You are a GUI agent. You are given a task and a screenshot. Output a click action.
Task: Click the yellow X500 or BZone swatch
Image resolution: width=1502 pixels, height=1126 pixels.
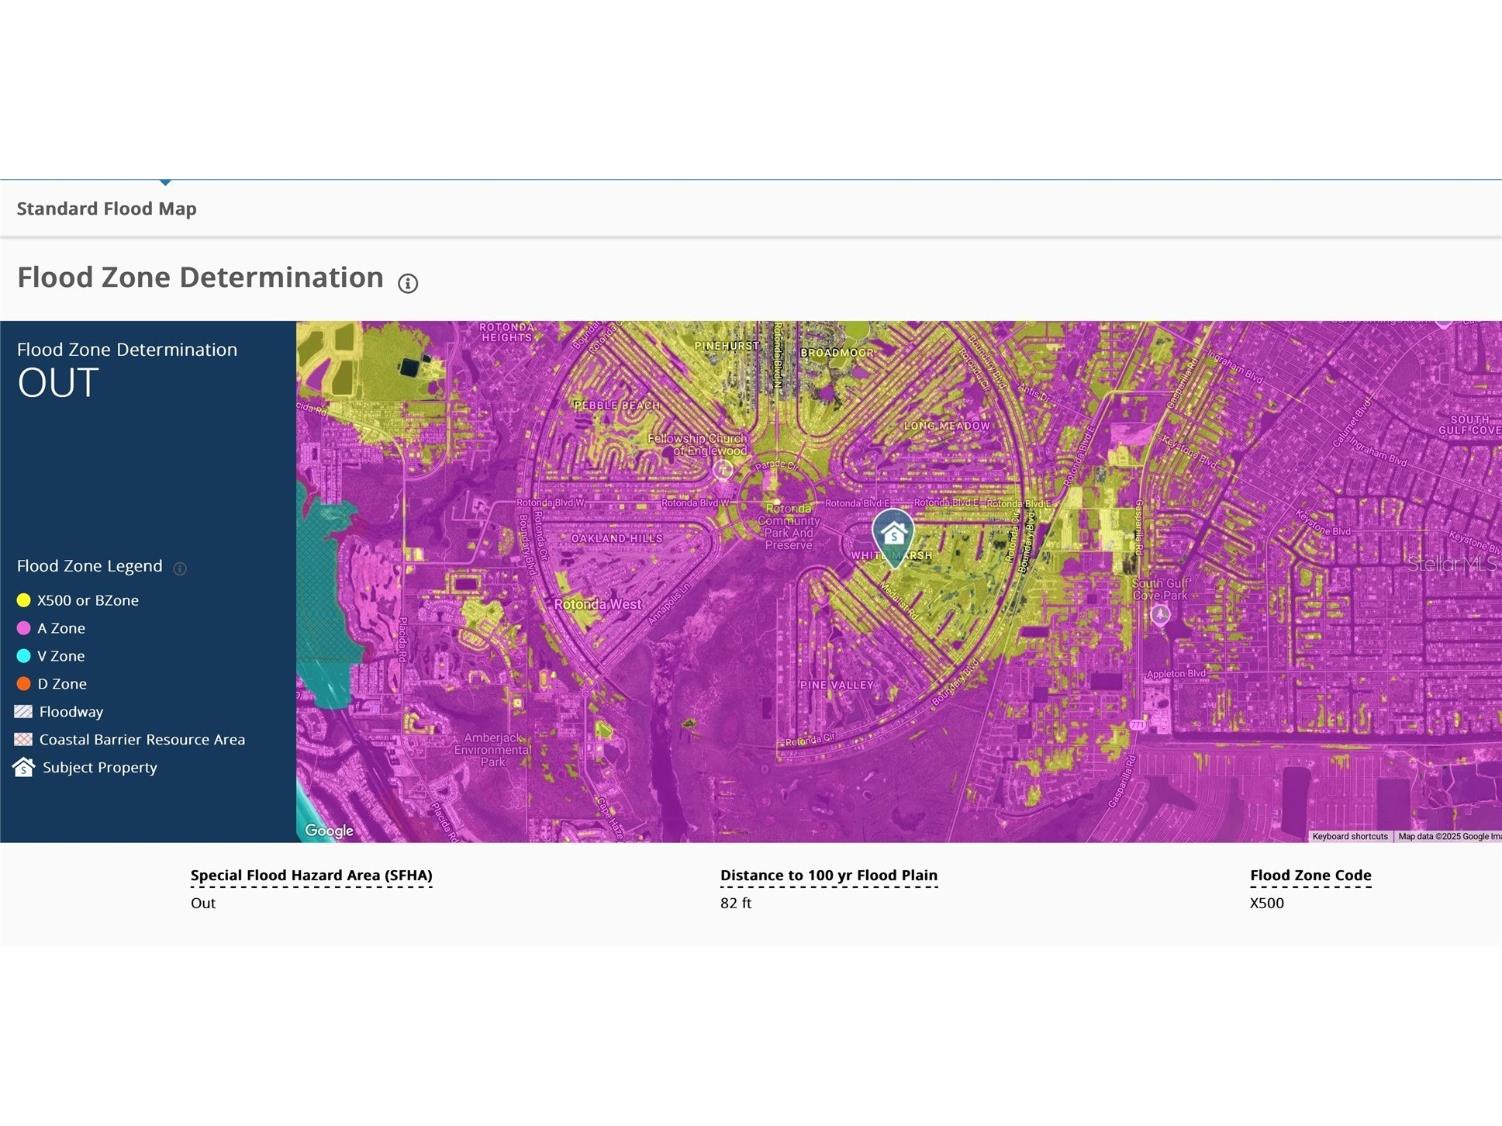tap(23, 601)
